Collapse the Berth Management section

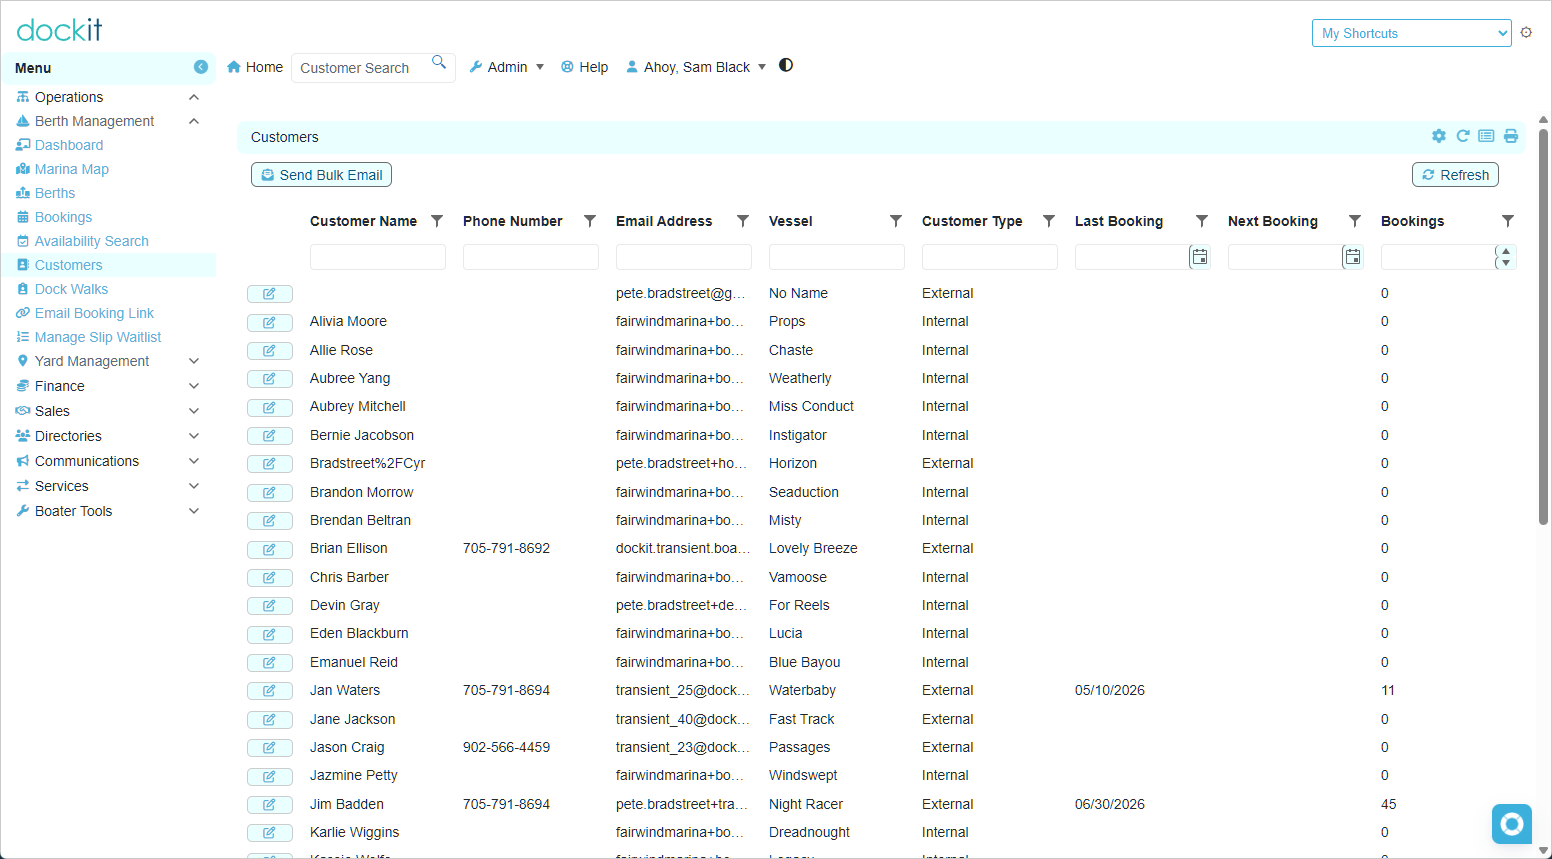[x=194, y=121]
